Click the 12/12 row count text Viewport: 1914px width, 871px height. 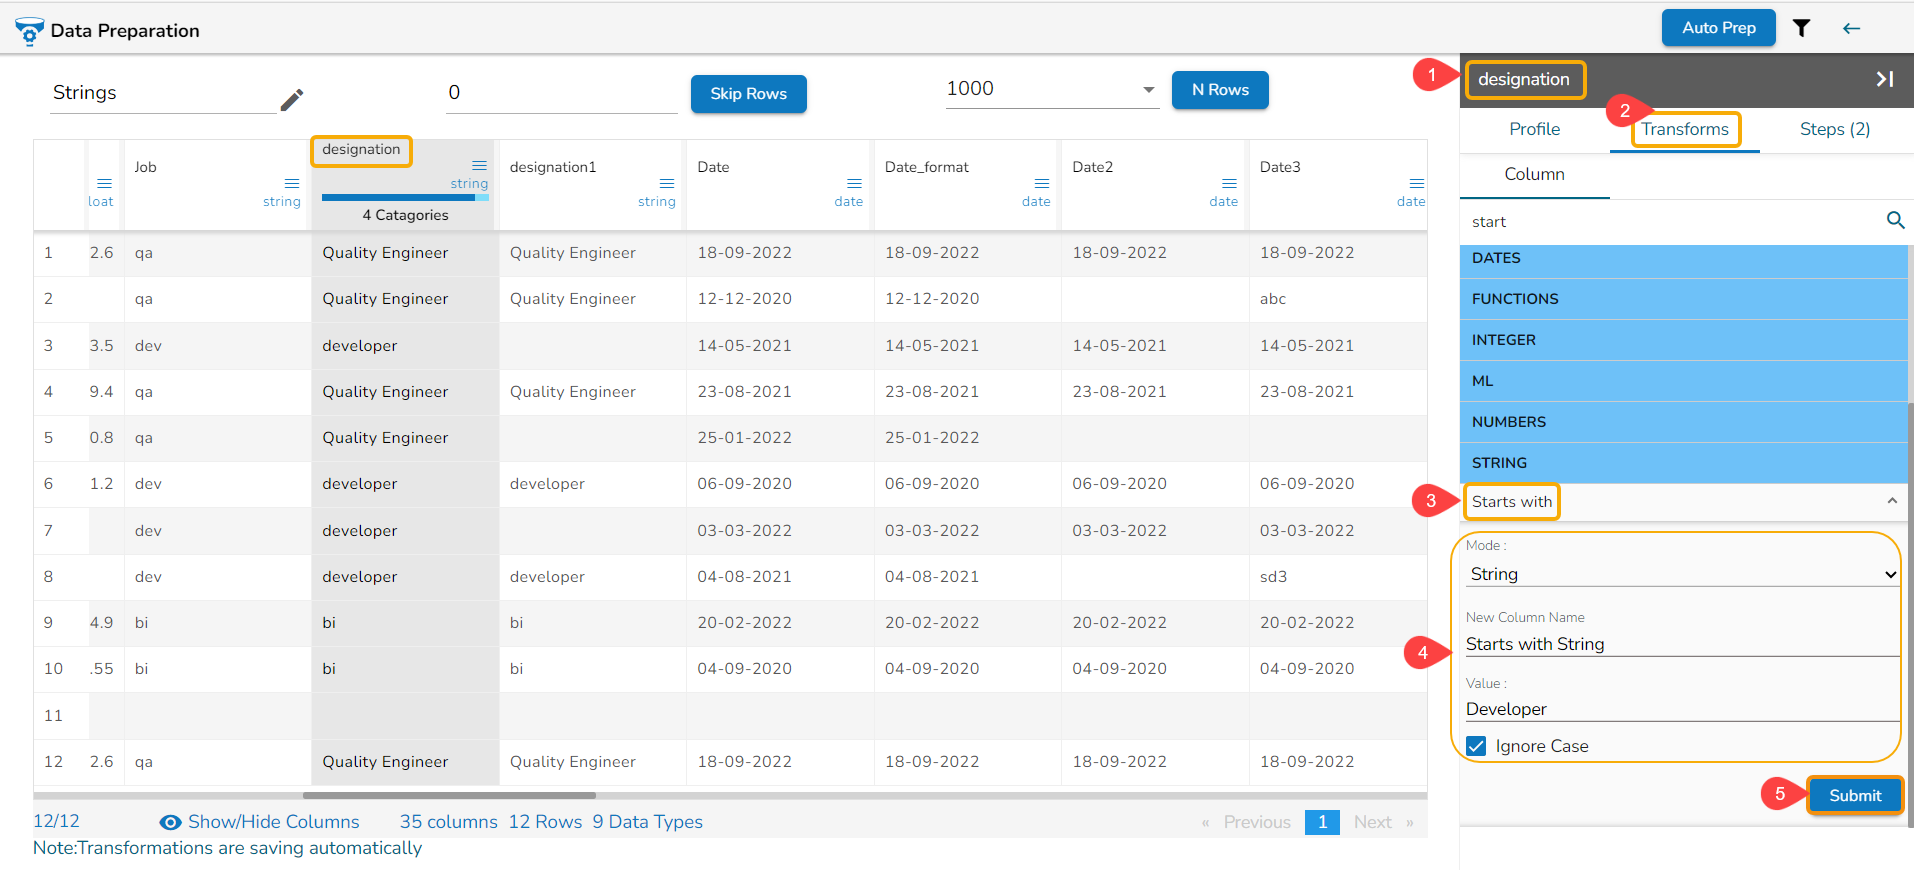pyautogui.click(x=56, y=822)
